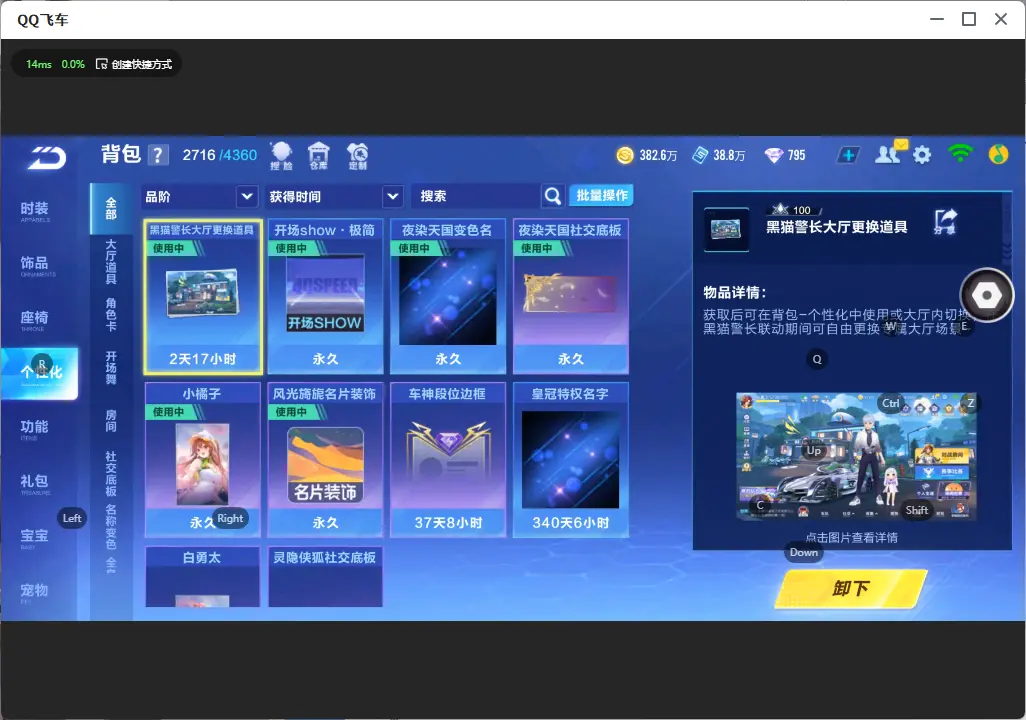The height and width of the screenshot is (720, 1026).
Task: Click the gold coin currency icon
Action: tap(625, 155)
